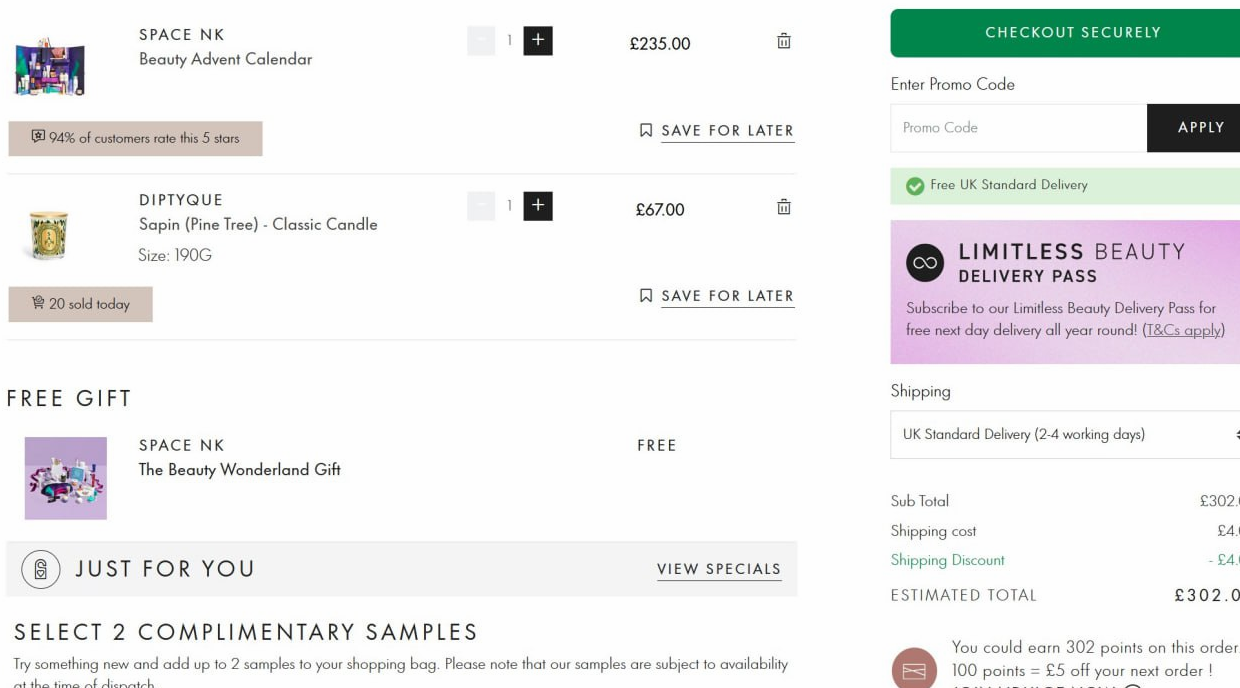Increase Beauty Advent Calendar quantity with plus

pyautogui.click(x=538, y=41)
